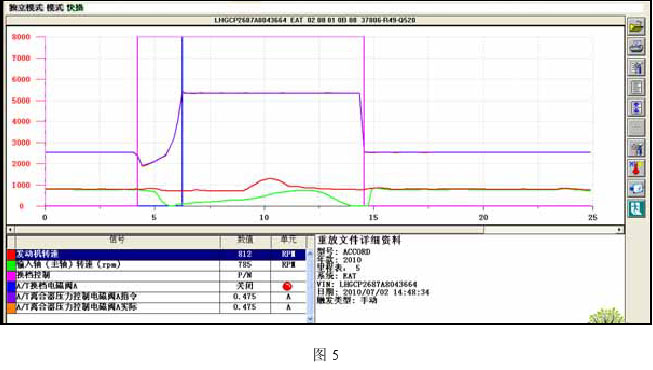Click the teal exit-door icon
Screen dimensions: 653x370
point(636,208)
